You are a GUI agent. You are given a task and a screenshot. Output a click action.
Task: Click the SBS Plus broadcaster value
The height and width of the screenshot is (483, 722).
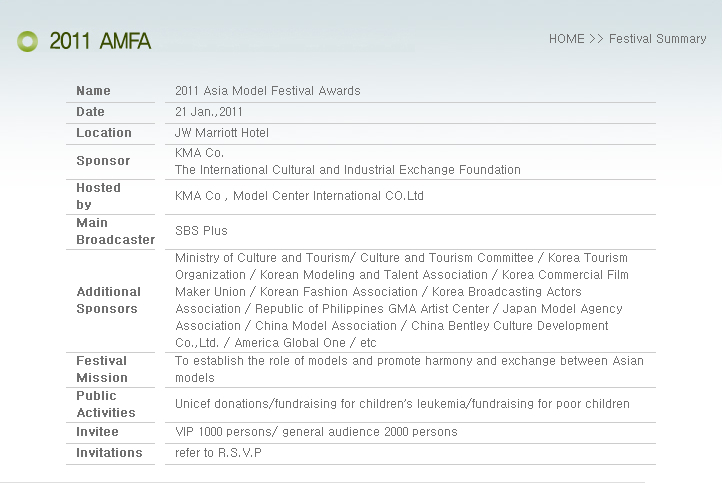[x=201, y=231]
